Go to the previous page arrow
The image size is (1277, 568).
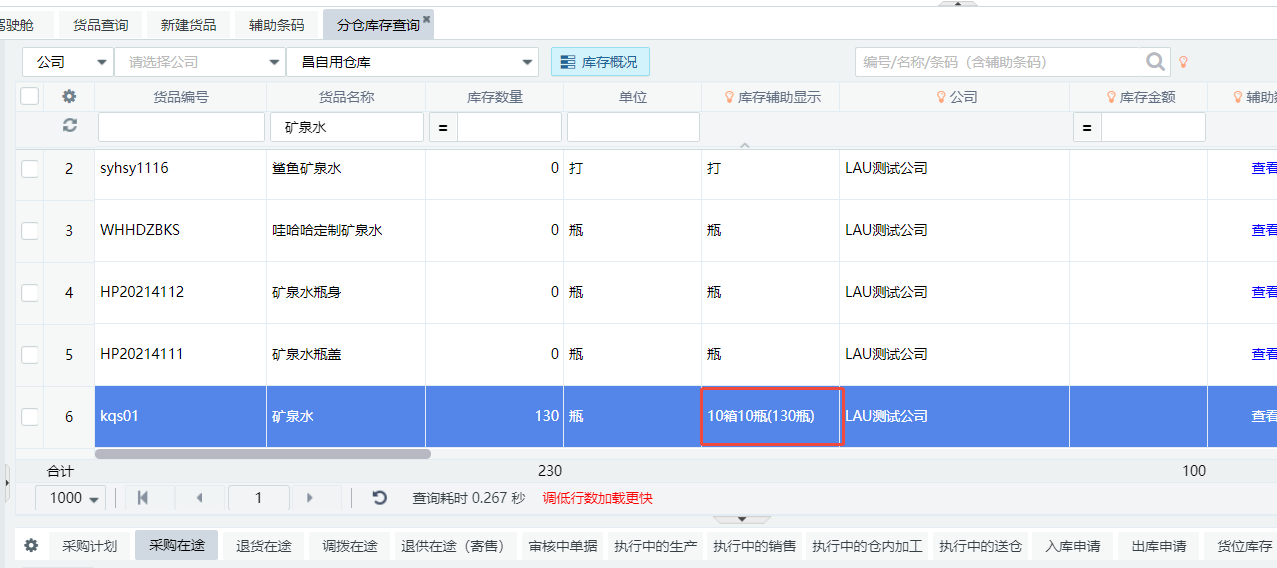[x=199, y=498]
